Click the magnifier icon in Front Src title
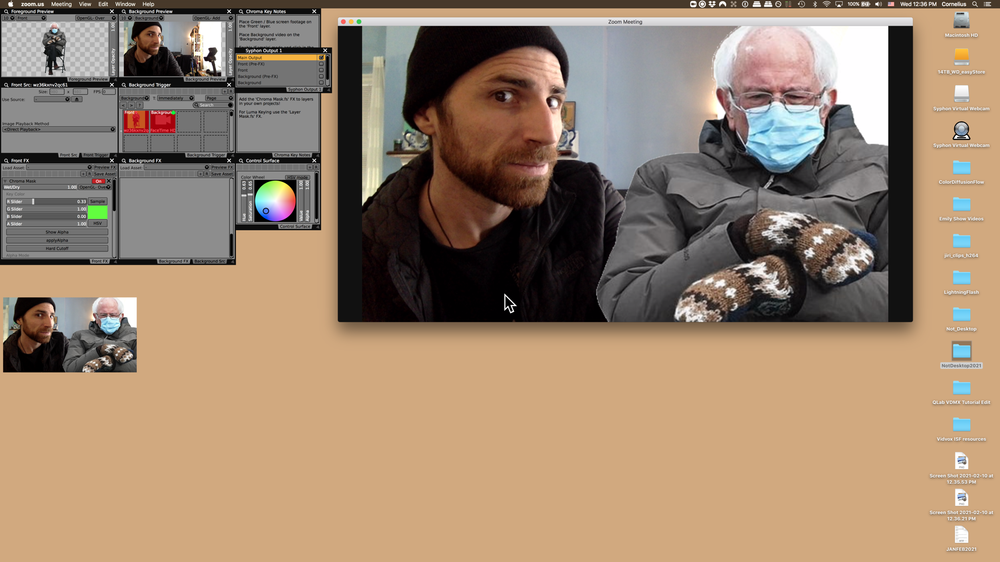The image size is (1000, 562). point(6,85)
